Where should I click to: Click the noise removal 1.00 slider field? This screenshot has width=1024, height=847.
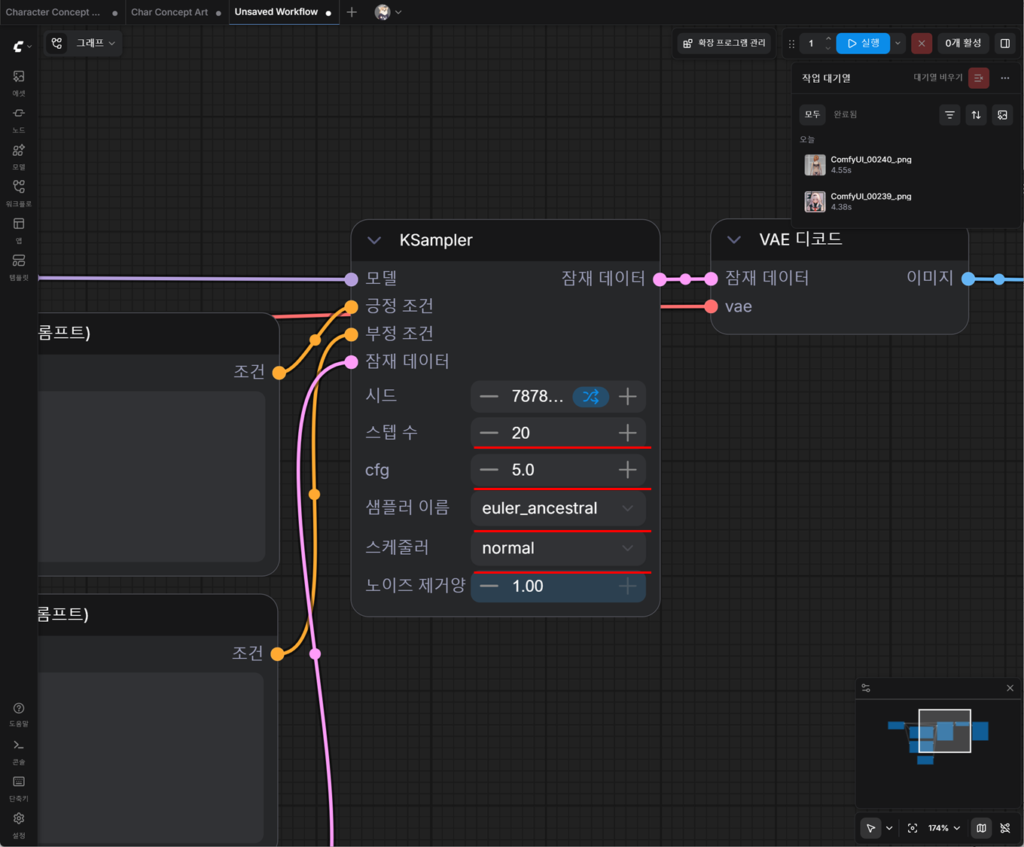click(558, 586)
